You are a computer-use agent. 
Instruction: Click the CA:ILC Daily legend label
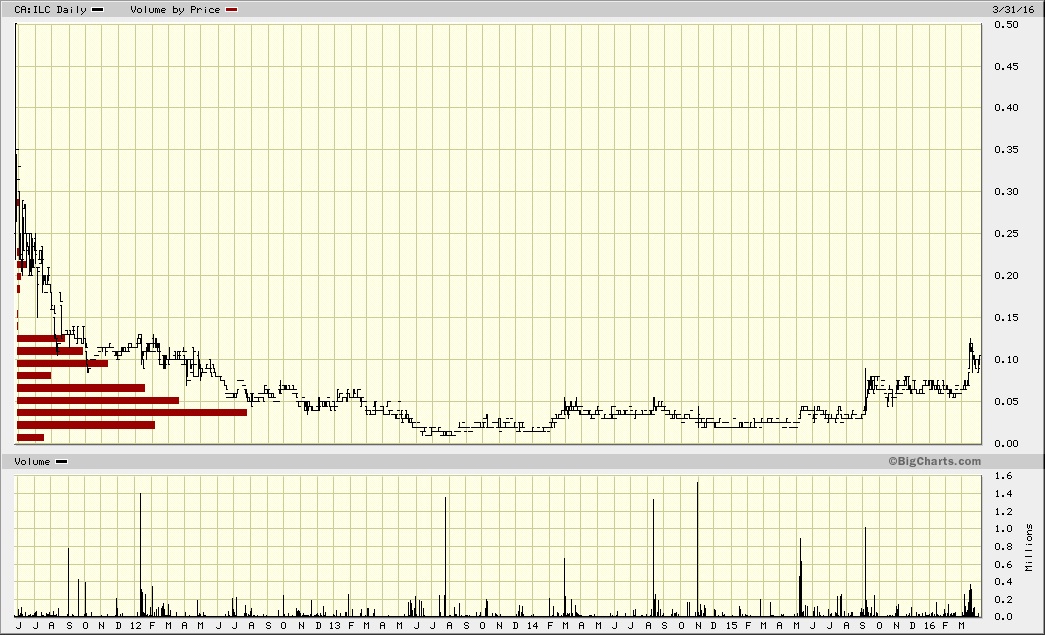pos(44,9)
